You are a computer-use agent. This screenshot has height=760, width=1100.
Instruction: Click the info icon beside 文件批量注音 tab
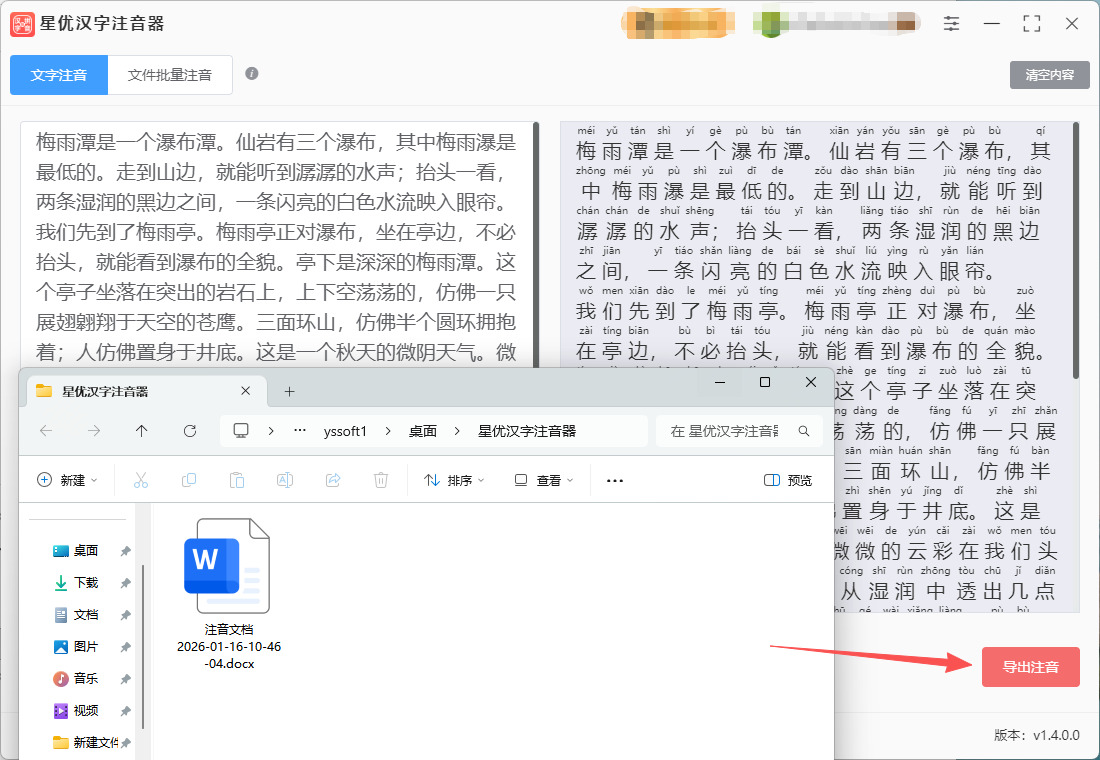(252, 74)
